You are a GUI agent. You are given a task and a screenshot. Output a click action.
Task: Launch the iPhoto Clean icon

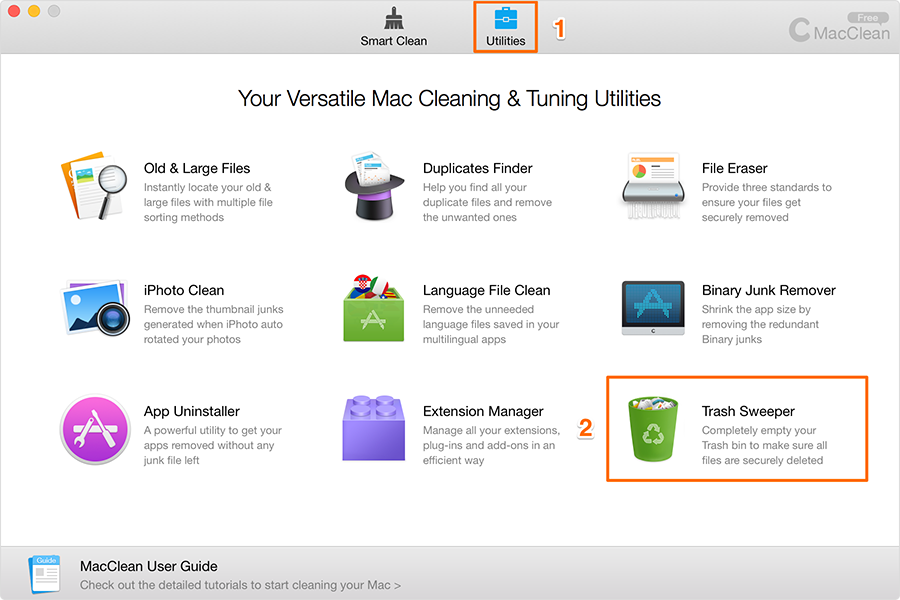95,308
